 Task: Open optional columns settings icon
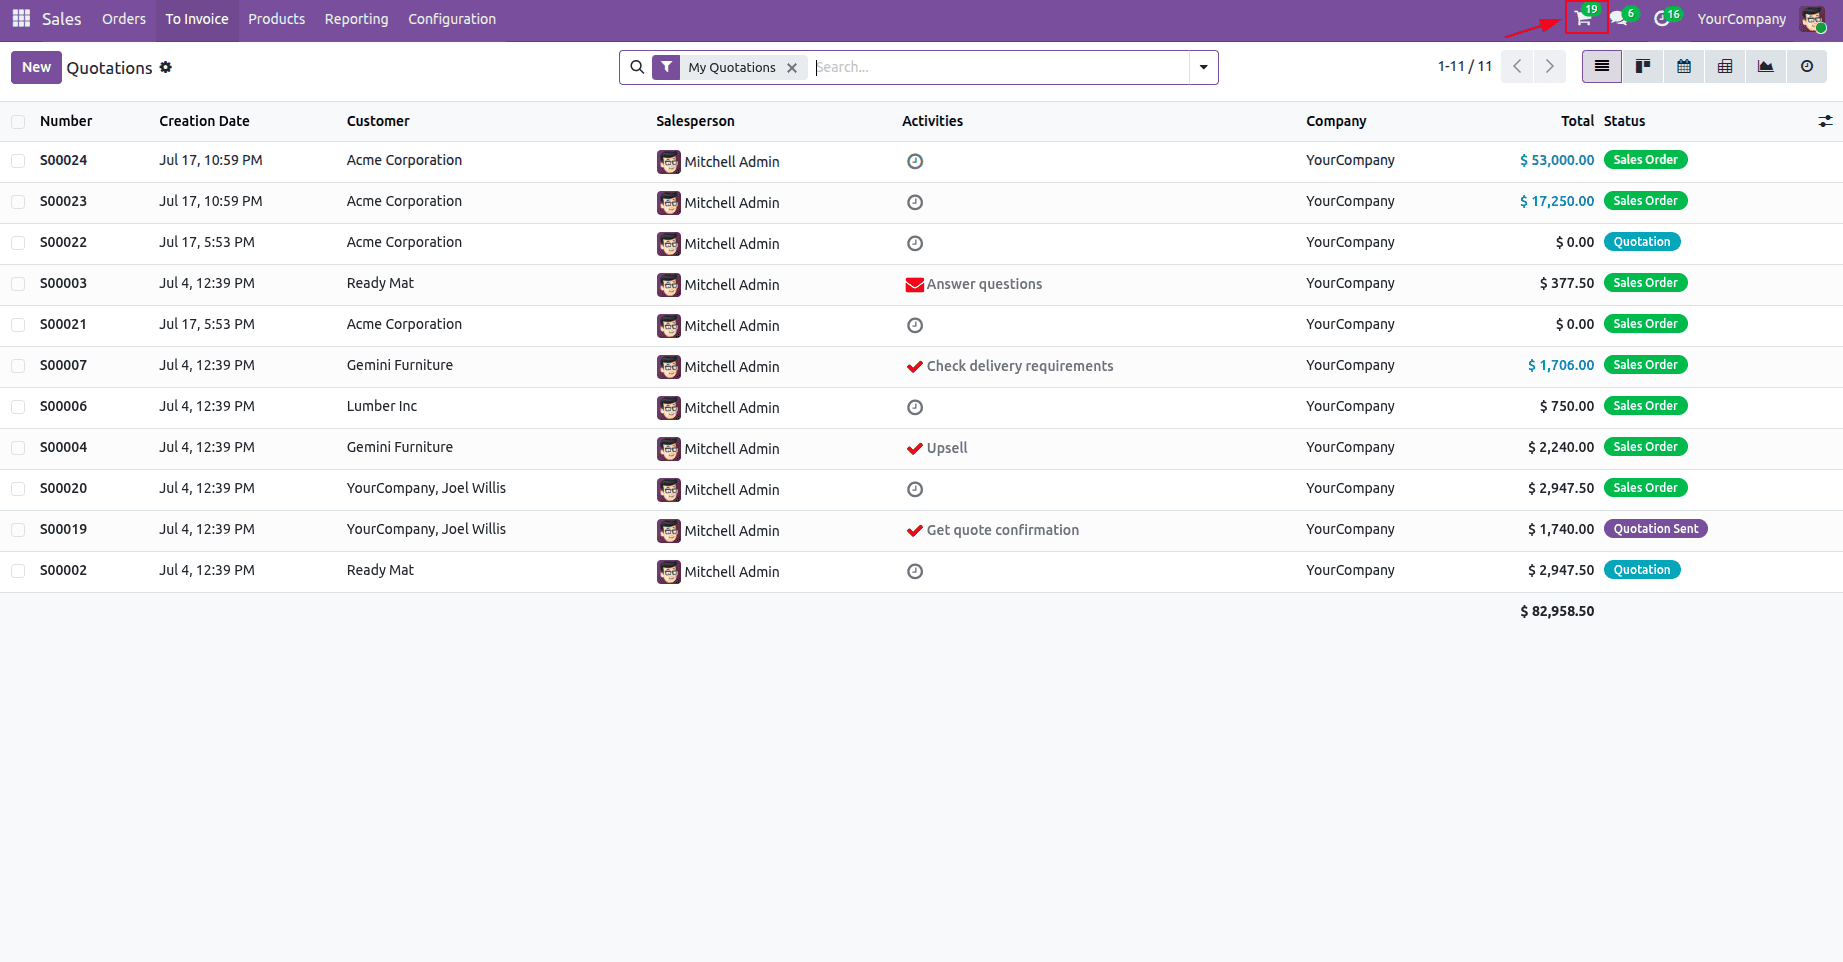(1825, 121)
